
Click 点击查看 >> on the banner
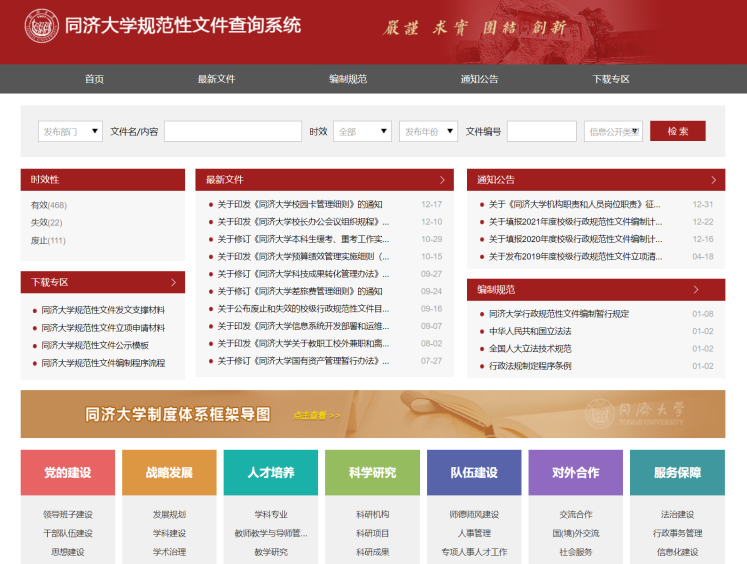click(316, 415)
